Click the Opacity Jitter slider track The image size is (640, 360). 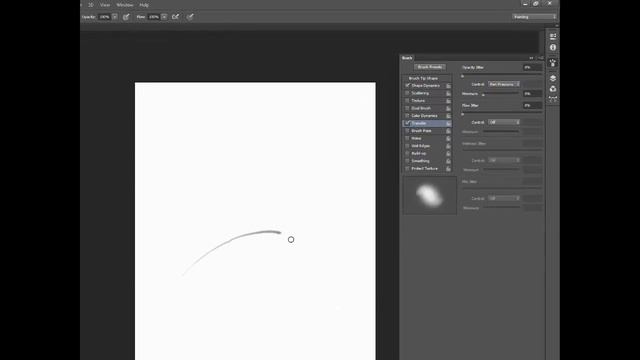[x=502, y=75]
